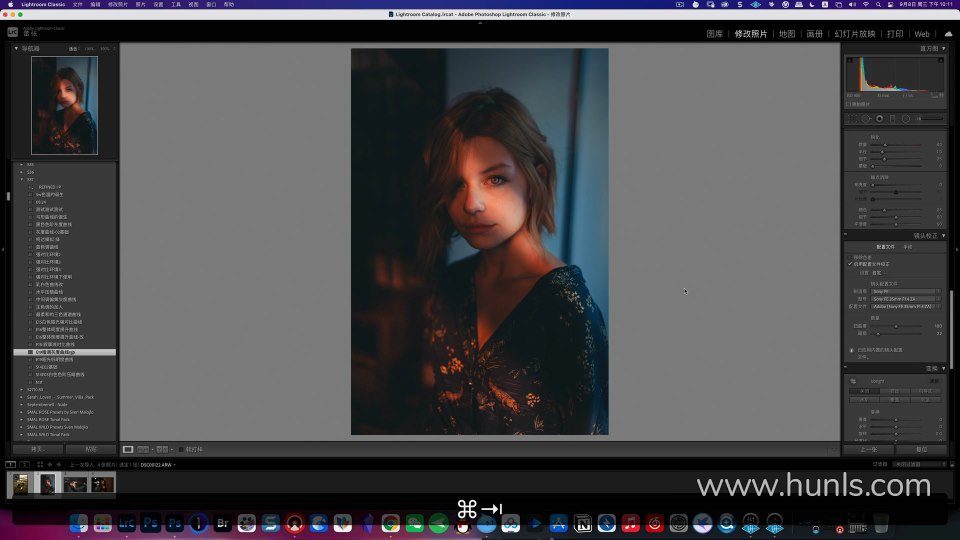960x540 pixels.
Task: Select the first filmstrip thumbnail
Action: [x=21, y=484]
